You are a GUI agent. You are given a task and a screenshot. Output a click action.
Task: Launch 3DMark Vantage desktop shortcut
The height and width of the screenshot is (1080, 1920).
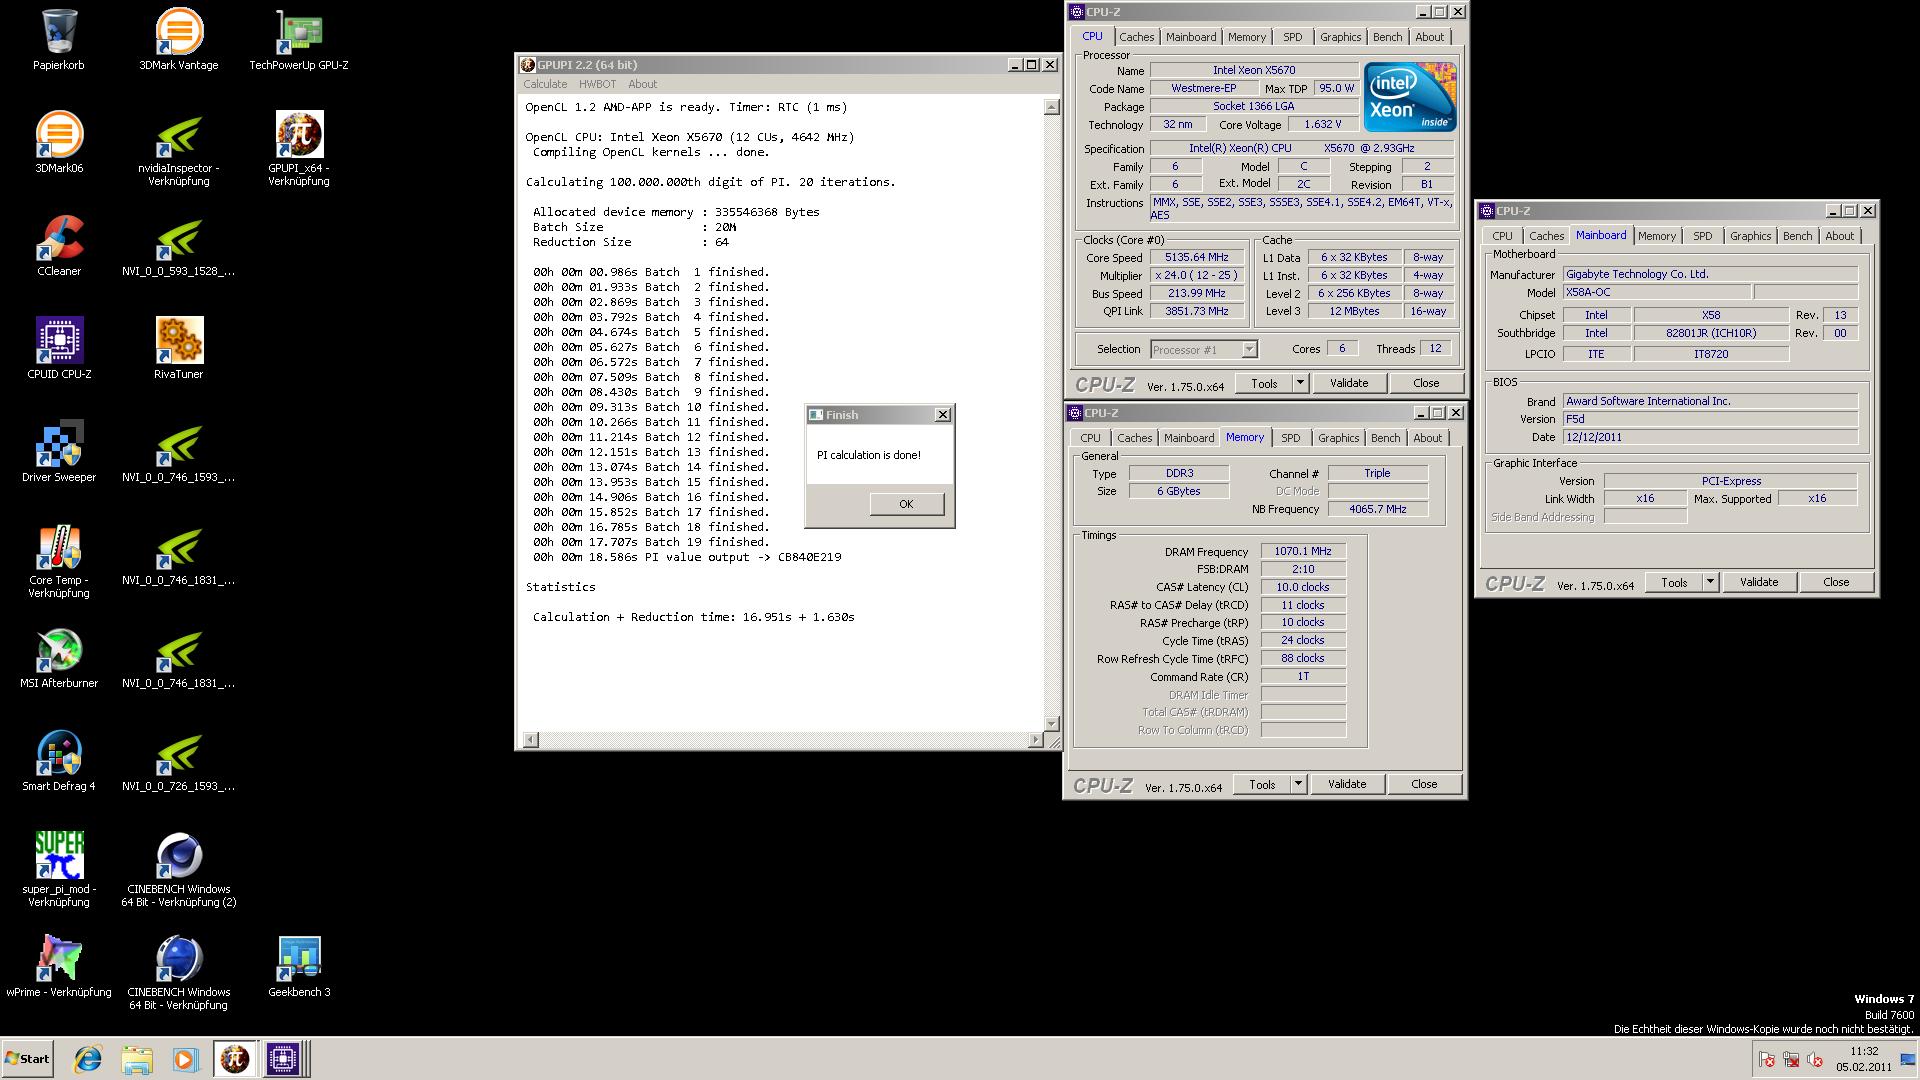[179, 40]
